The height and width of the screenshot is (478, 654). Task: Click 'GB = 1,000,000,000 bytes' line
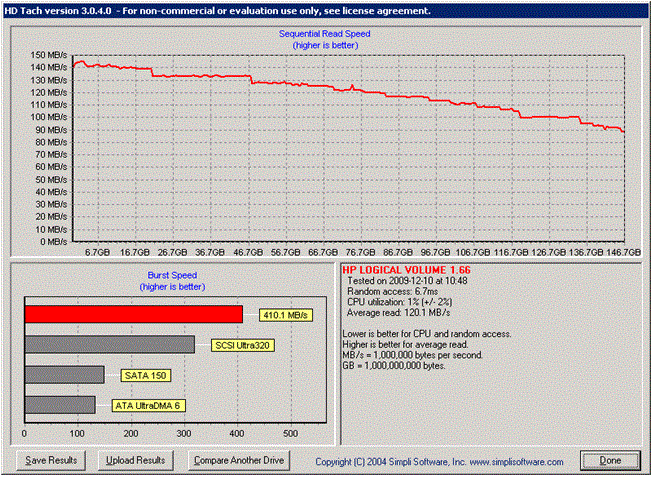[x=394, y=365]
